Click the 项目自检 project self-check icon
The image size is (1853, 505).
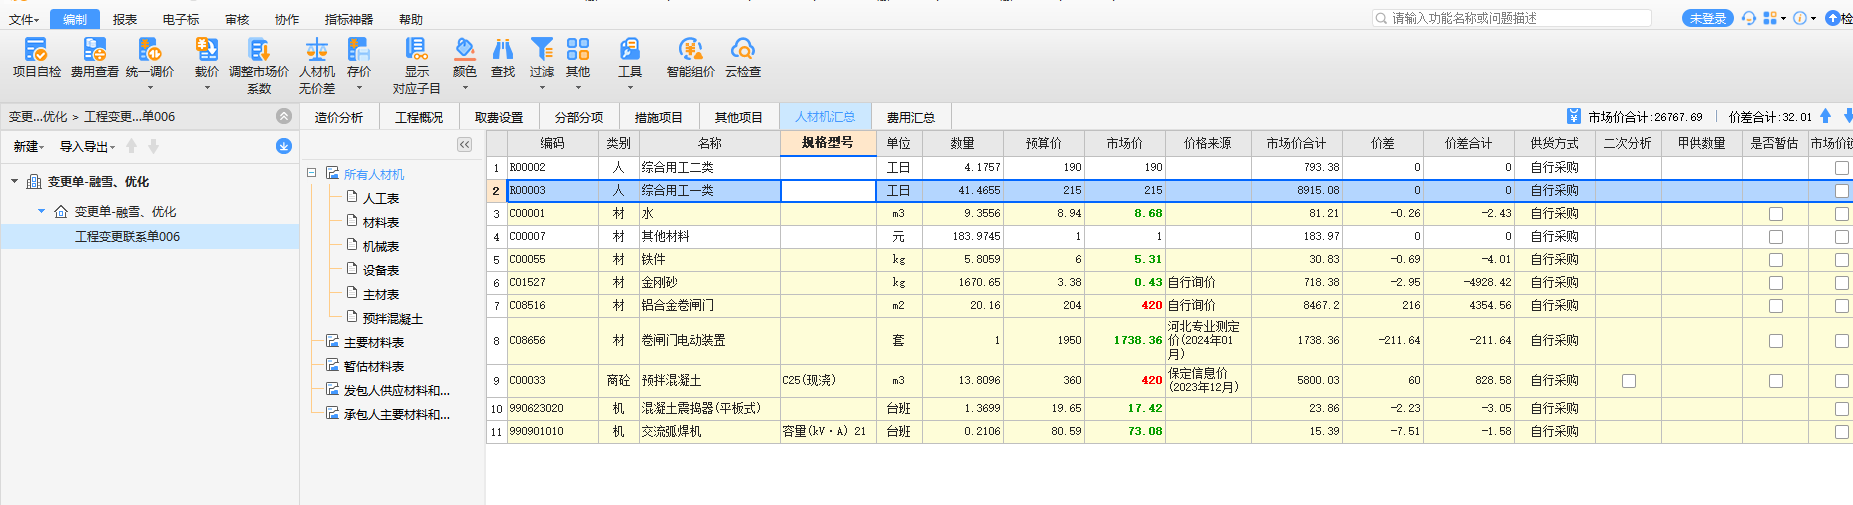[36, 49]
